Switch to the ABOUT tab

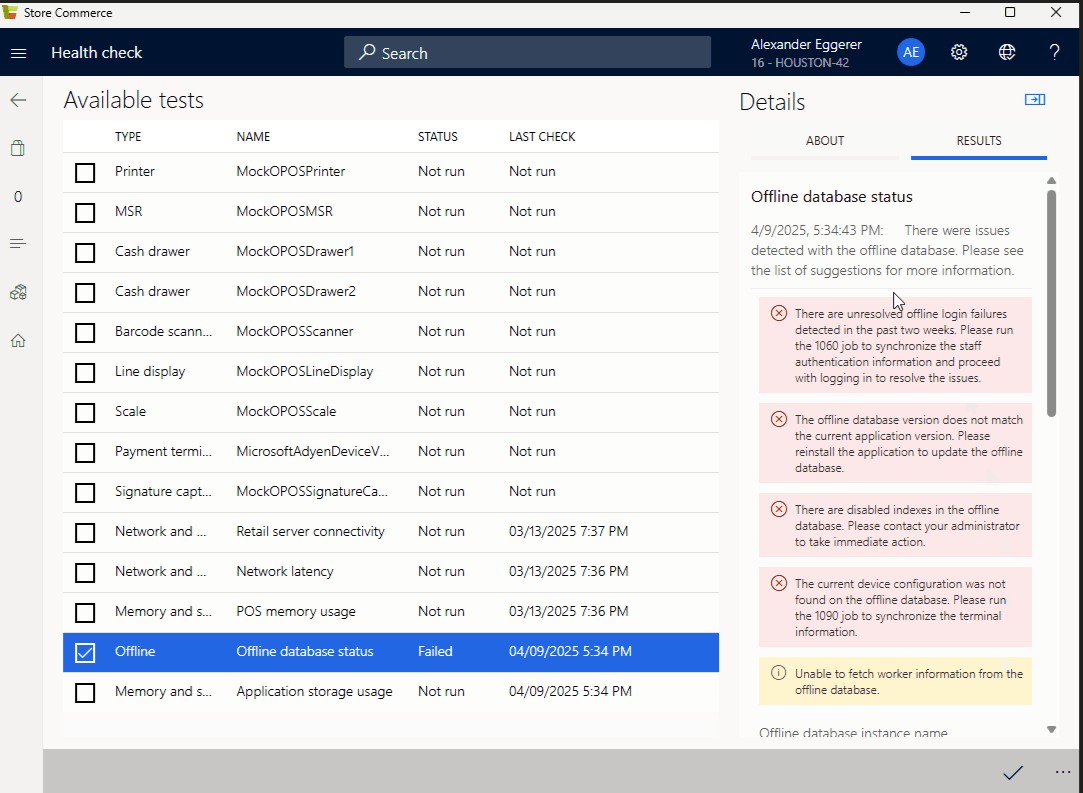point(824,141)
